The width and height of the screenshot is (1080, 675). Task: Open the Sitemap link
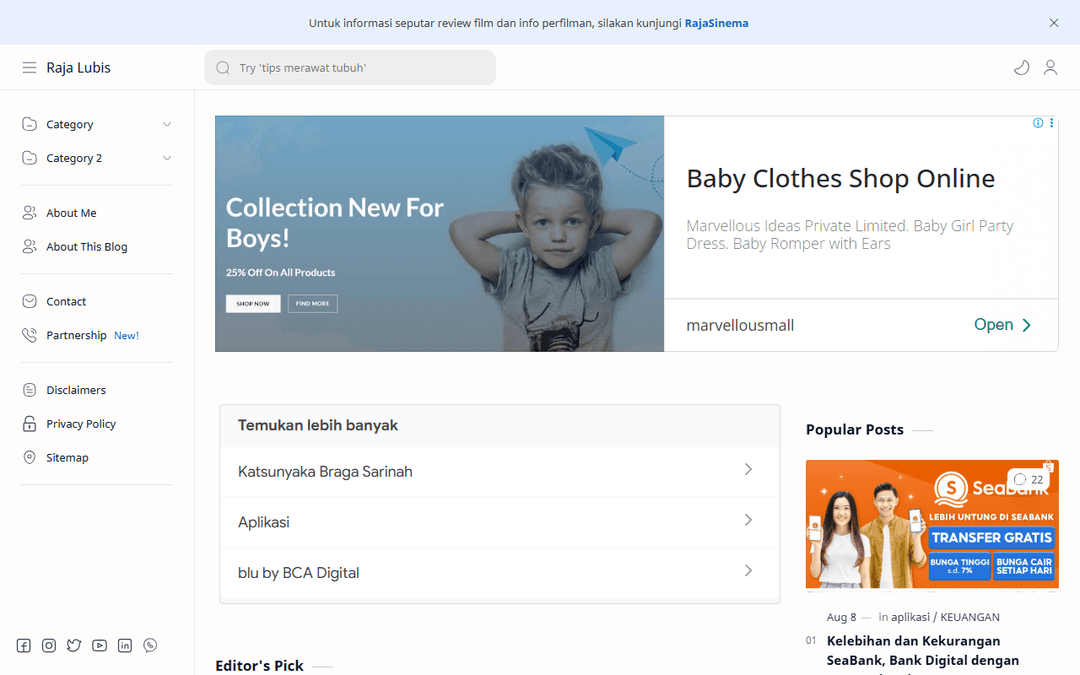(x=67, y=457)
